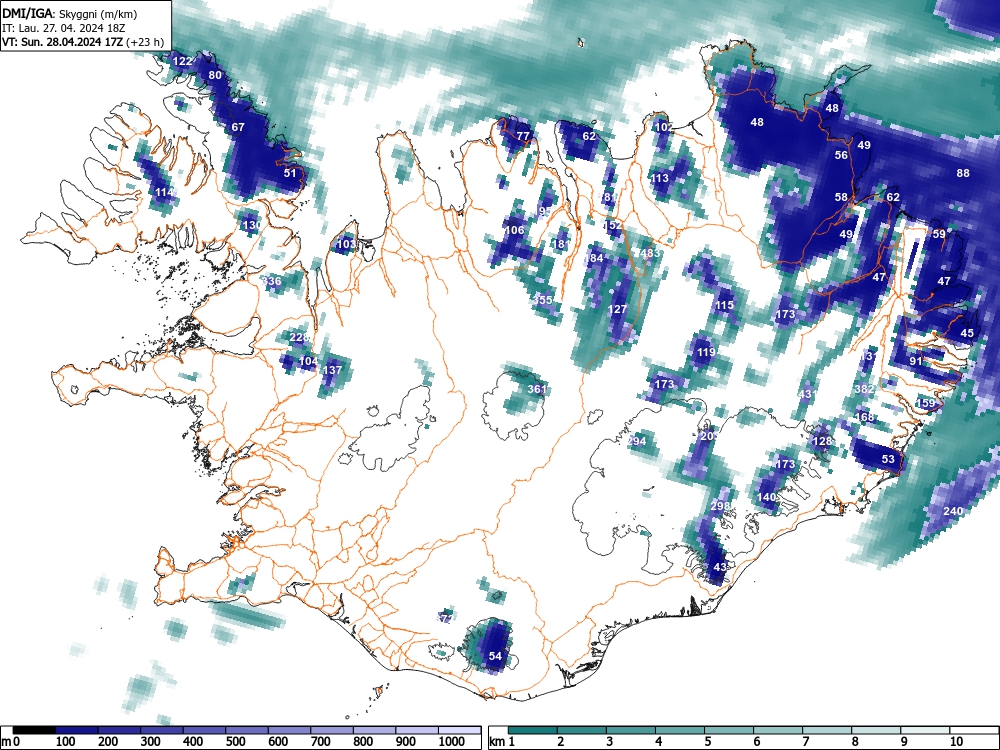The height and width of the screenshot is (750, 1000).
Task: Click the map value 59
Action: click(939, 234)
